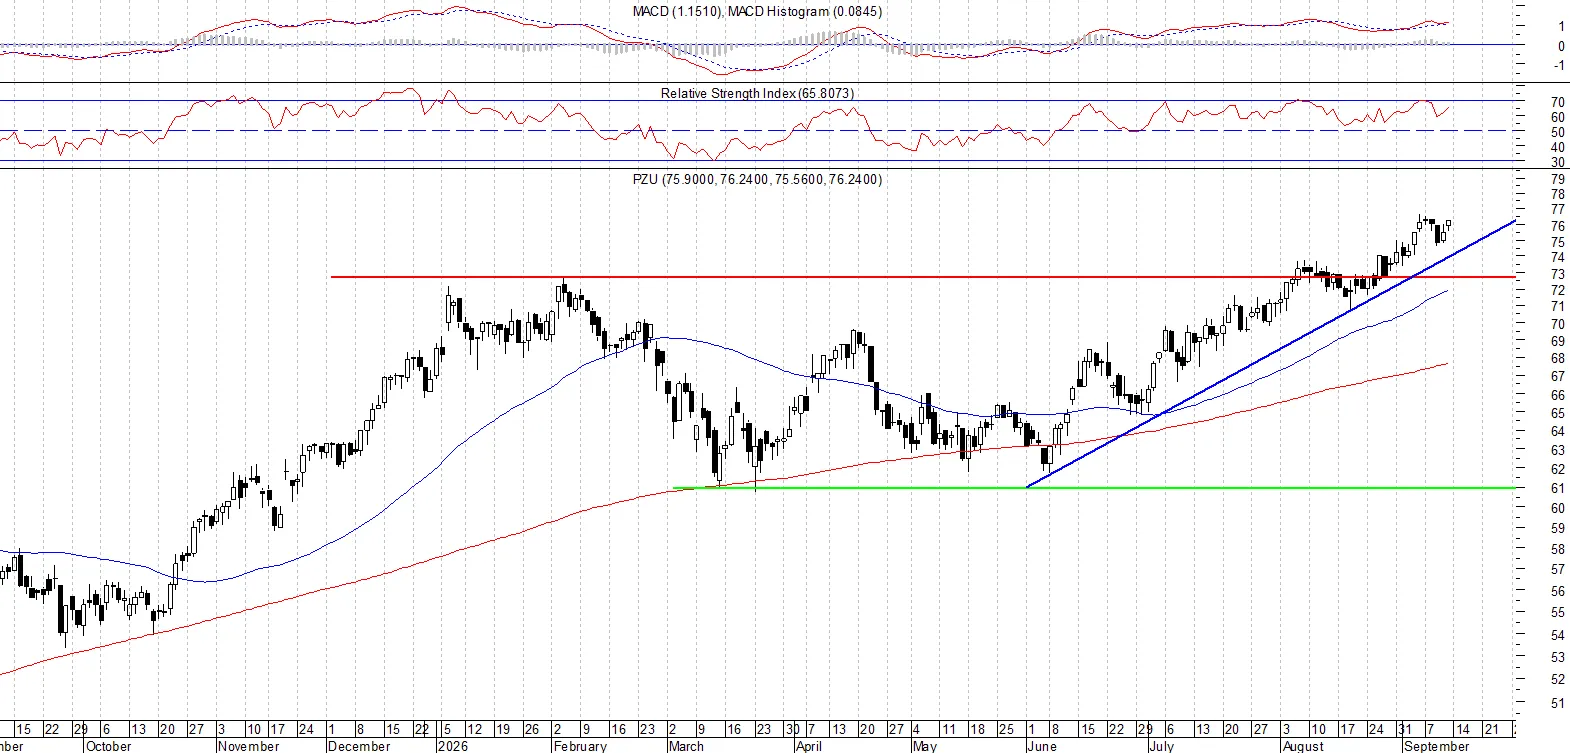Select the 2026 year label on the time axis
Image resolution: width=1570 pixels, height=753 pixels.
pos(454,746)
